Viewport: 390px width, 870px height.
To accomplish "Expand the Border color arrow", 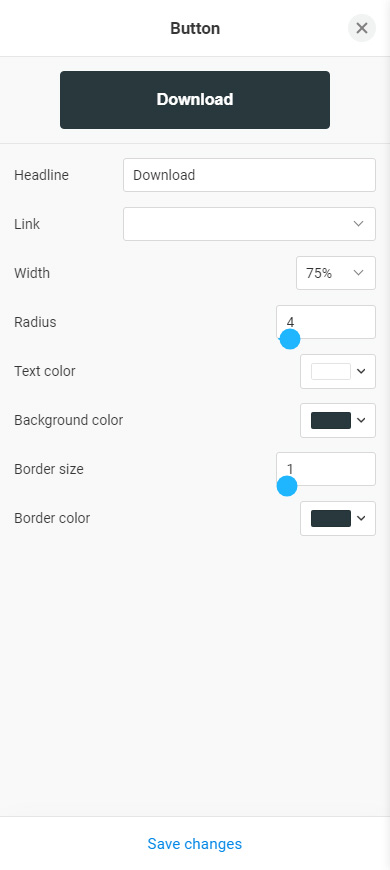I will (x=361, y=518).
